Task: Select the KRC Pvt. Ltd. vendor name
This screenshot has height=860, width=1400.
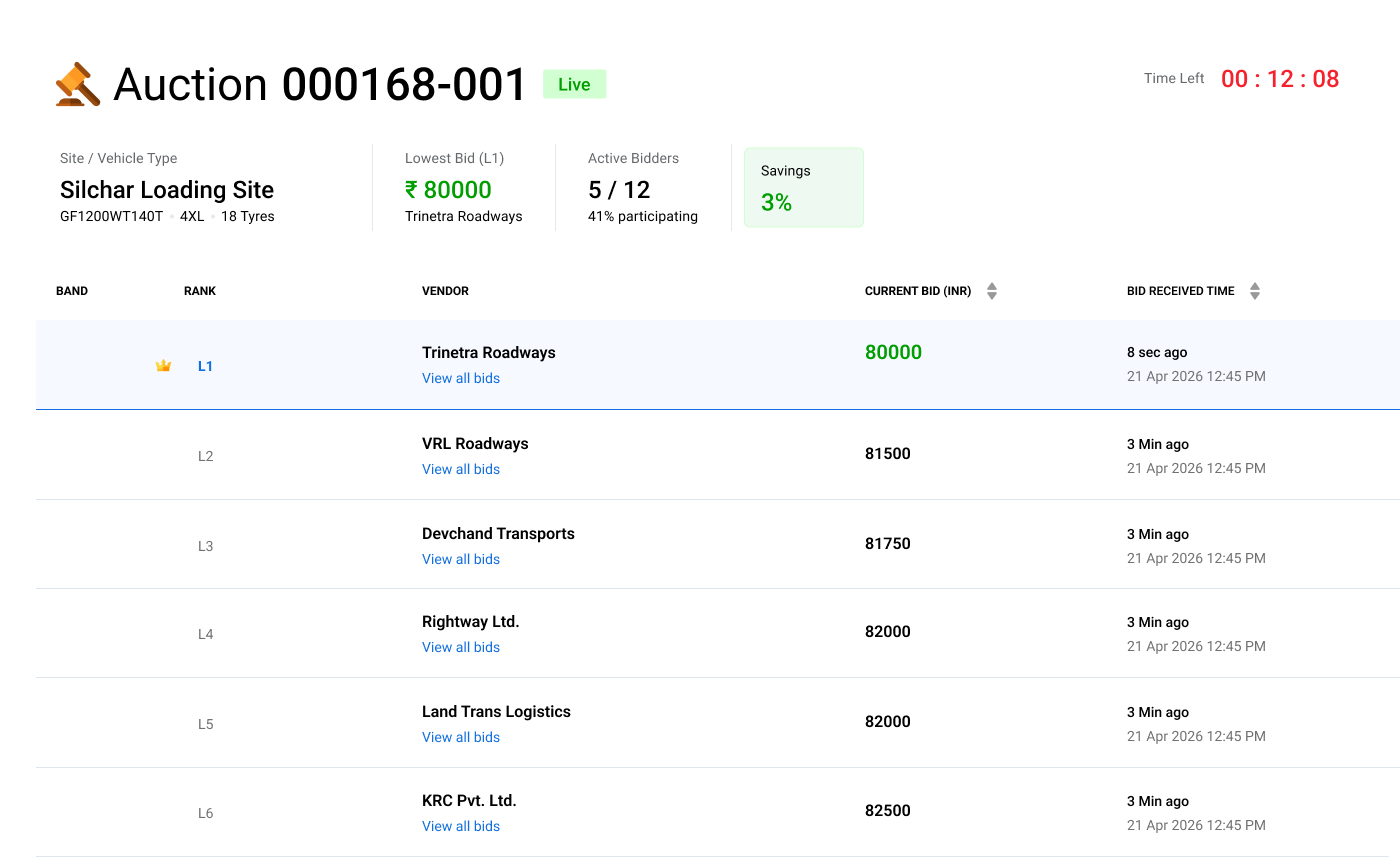Action: tap(469, 800)
